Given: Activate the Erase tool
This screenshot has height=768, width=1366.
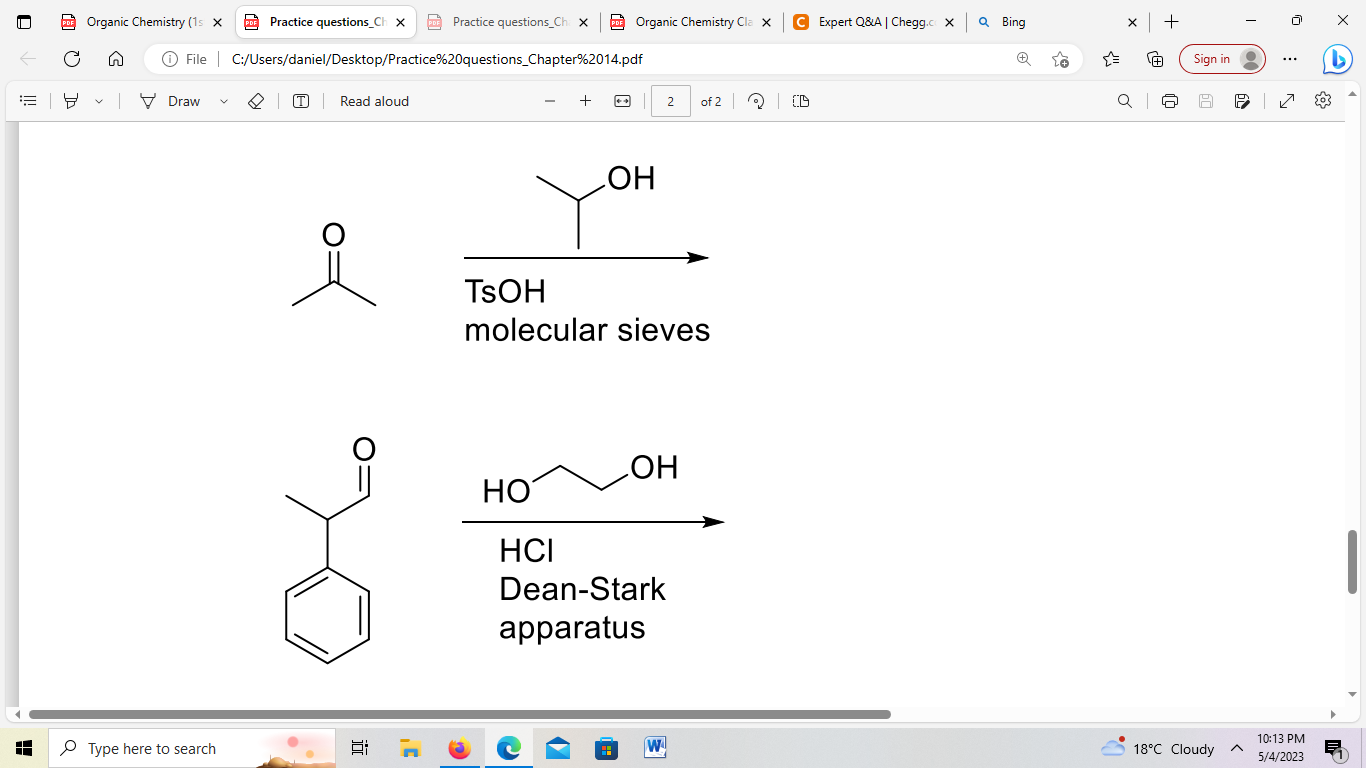Looking at the screenshot, I should (x=256, y=100).
